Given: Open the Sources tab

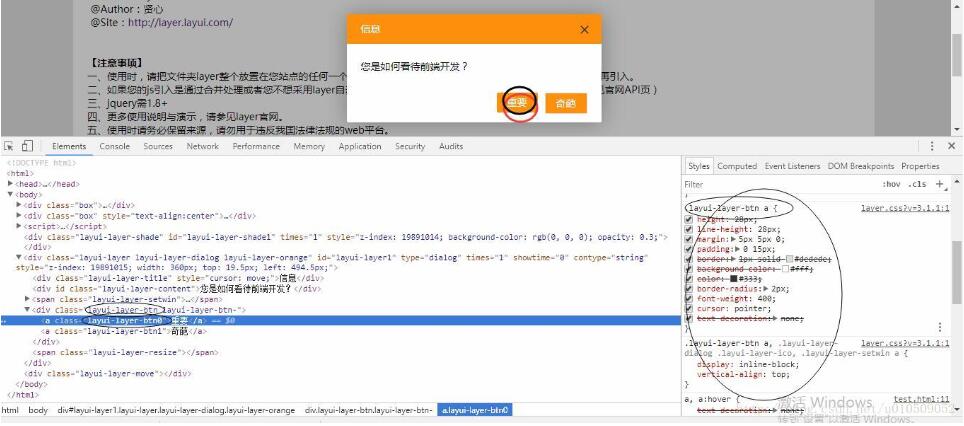Looking at the screenshot, I should [x=158, y=146].
